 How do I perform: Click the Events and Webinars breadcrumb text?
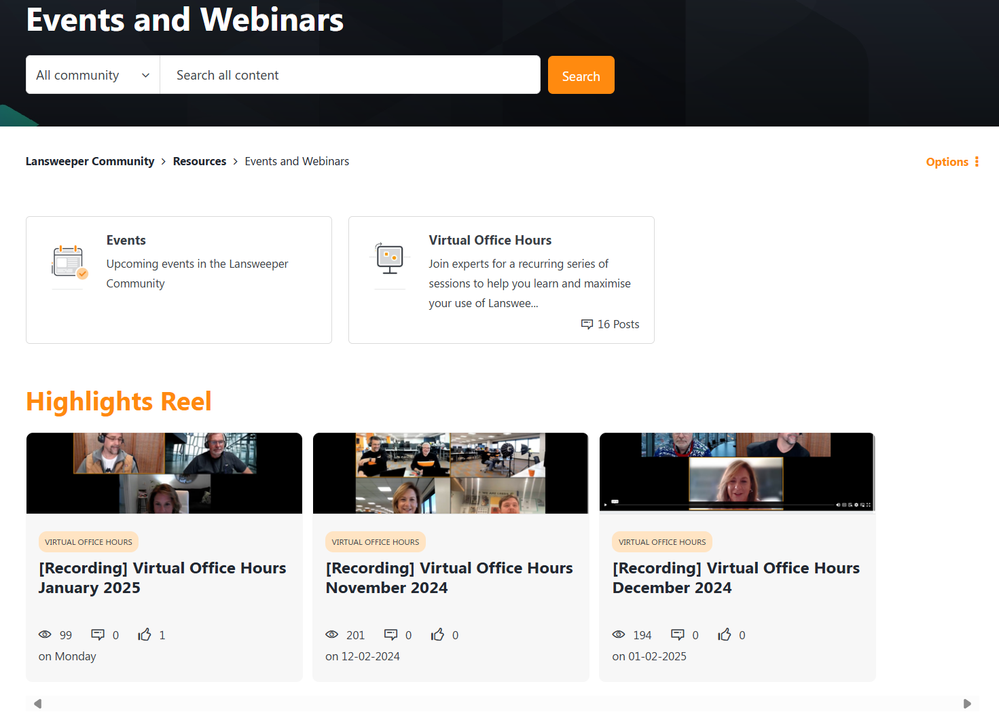pos(297,161)
